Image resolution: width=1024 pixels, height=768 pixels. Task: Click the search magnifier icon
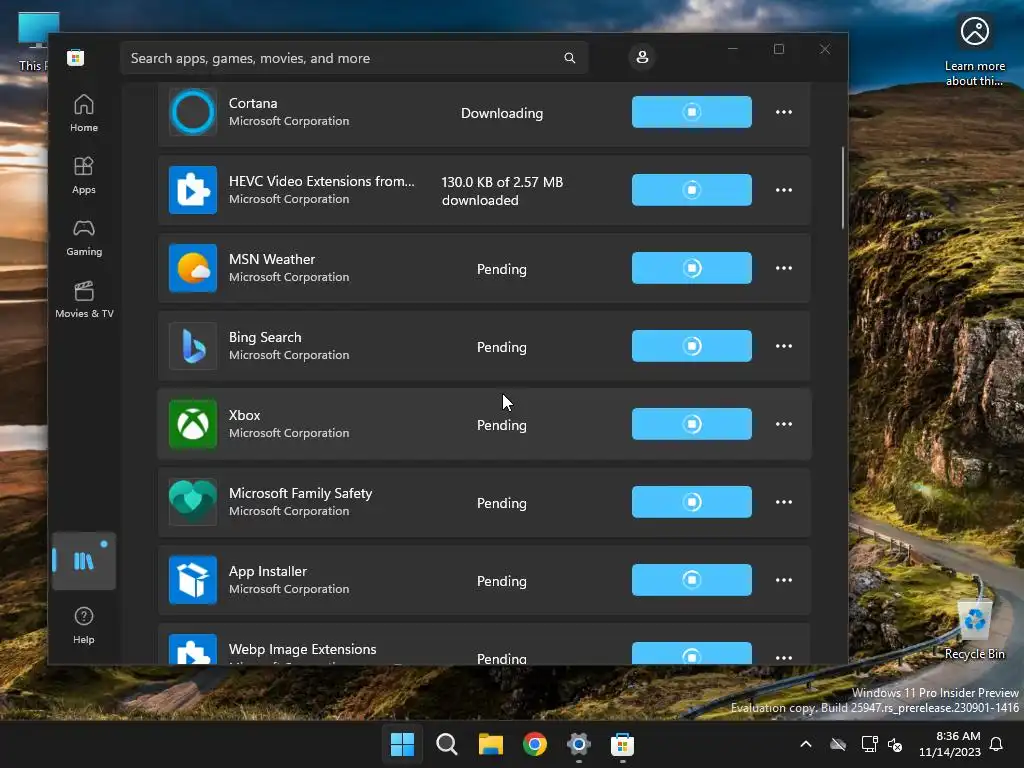[x=569, y=58]
